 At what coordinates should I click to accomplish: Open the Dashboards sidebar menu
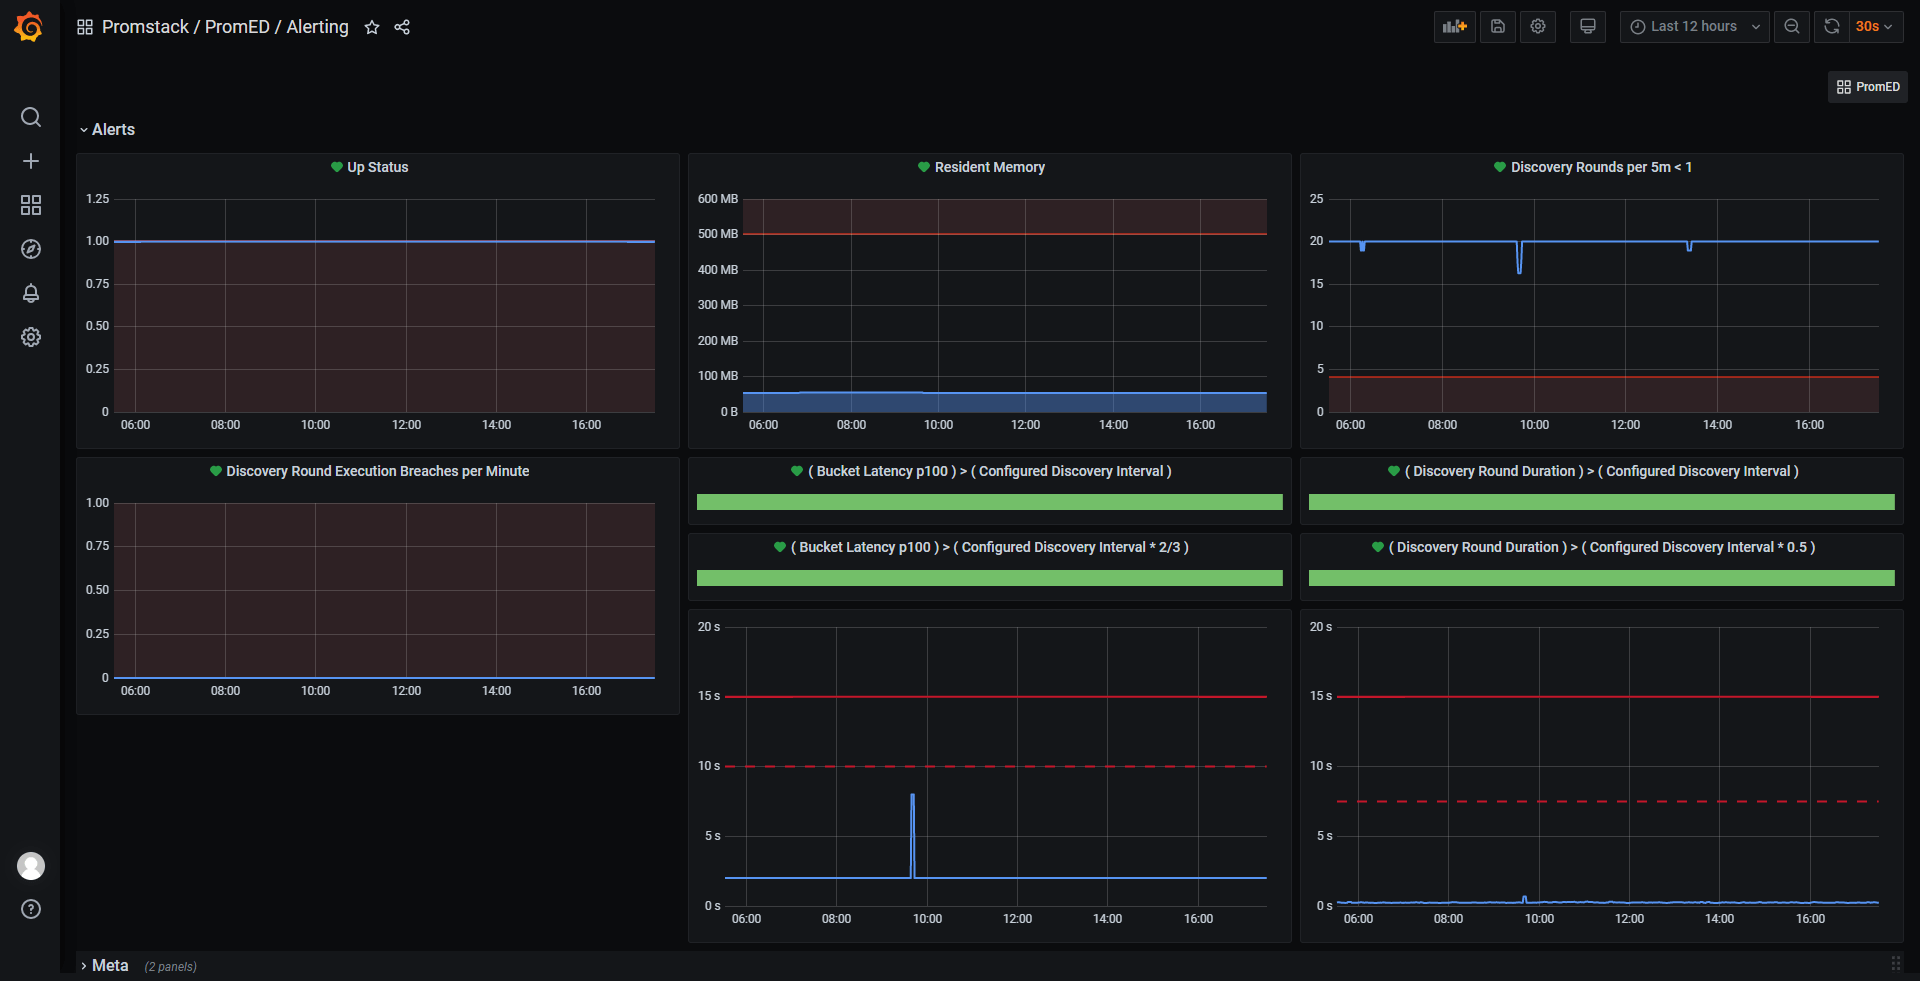(x=30, y=205)
